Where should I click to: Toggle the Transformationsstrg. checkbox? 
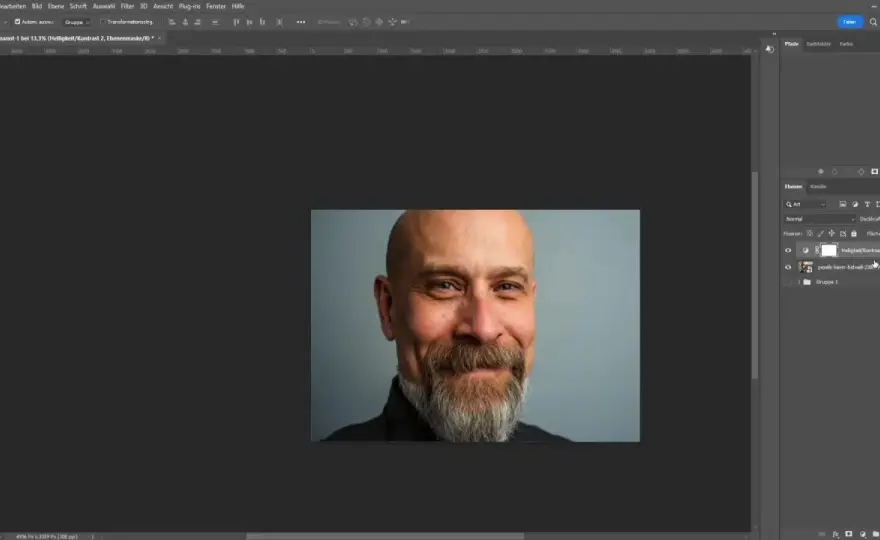click(x=103, y=22)
